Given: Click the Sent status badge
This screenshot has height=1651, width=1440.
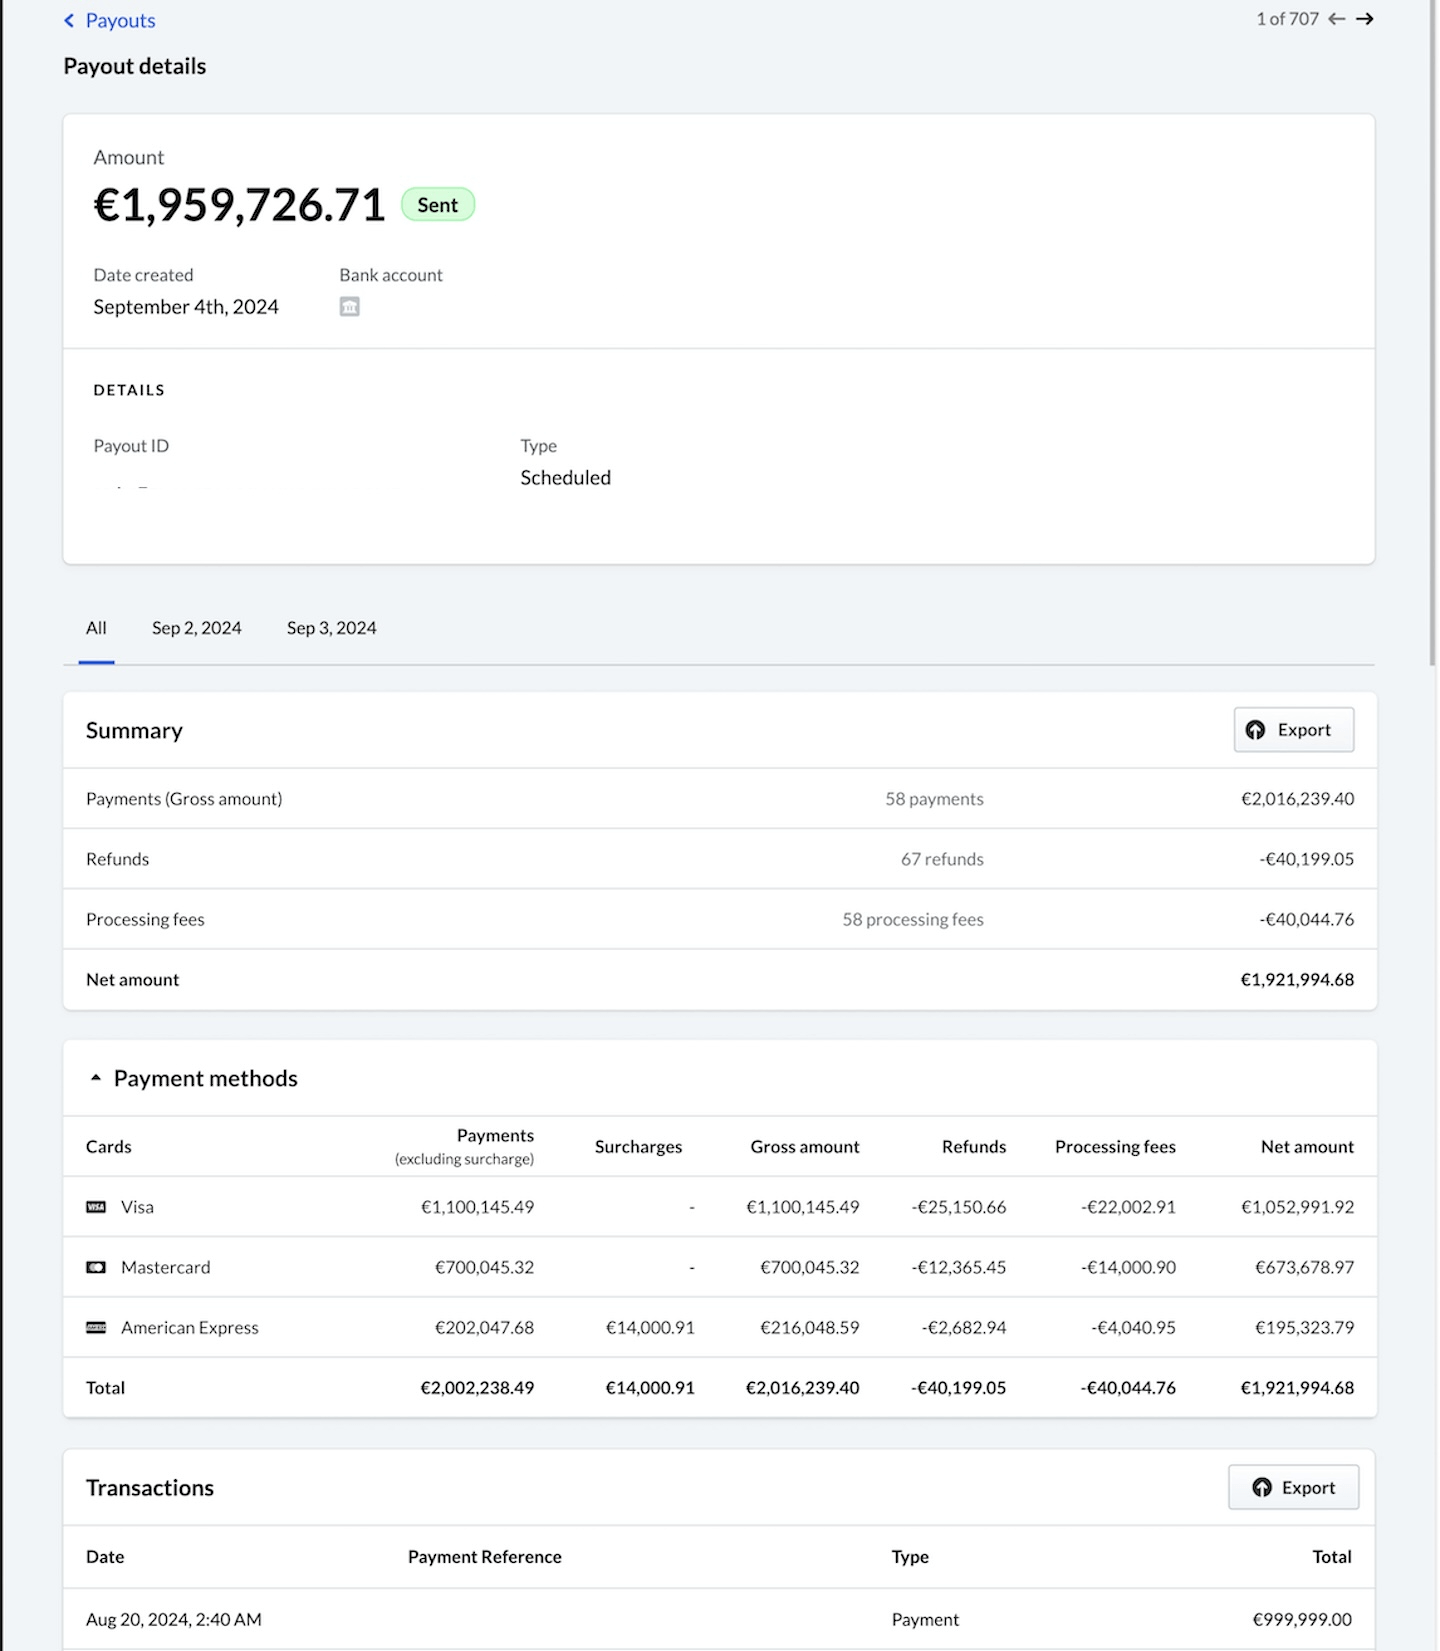Looking at the screenshot, I should (437, 205).
